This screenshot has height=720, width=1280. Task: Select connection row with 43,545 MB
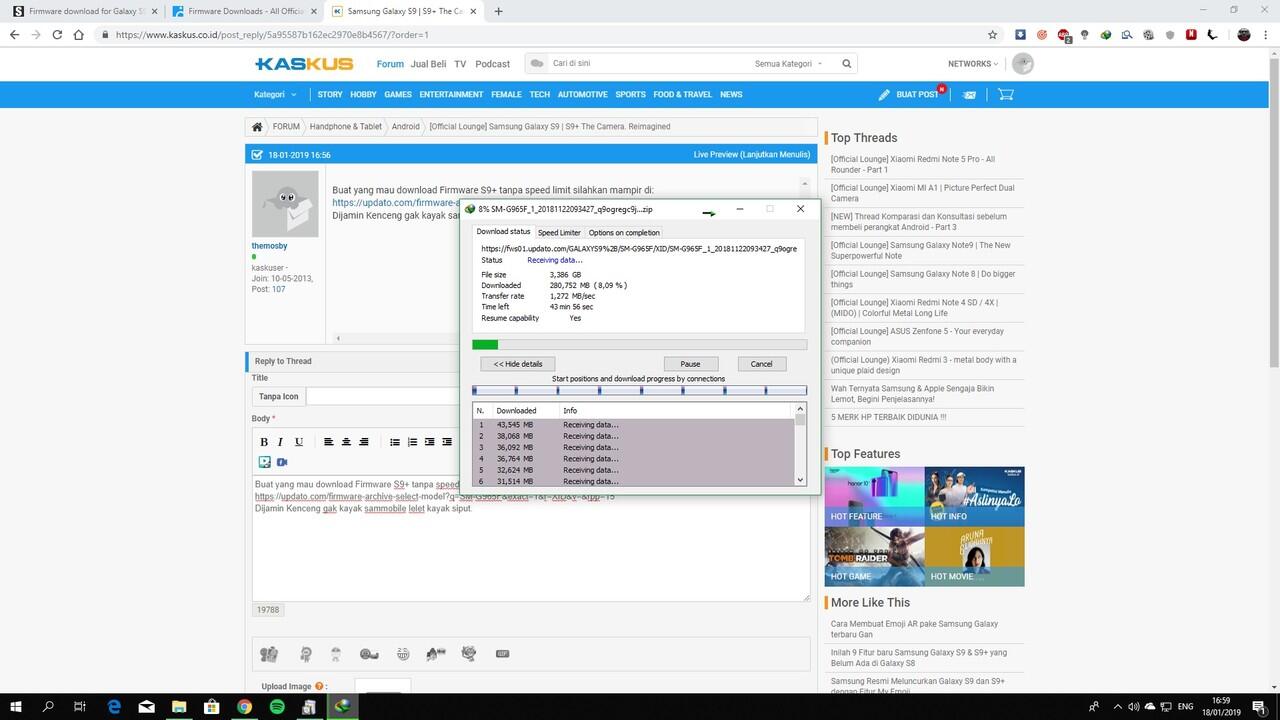[x=633, y=425]
